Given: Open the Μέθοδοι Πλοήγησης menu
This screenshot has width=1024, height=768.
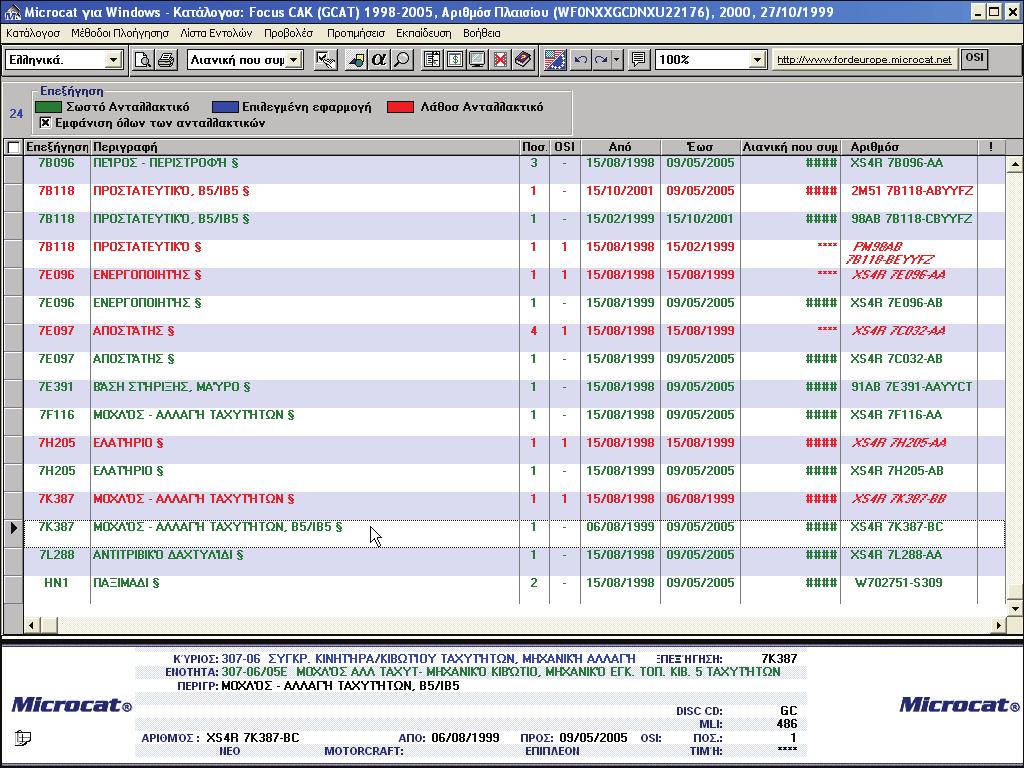Looking at the screenshot, I should [120, 33].
